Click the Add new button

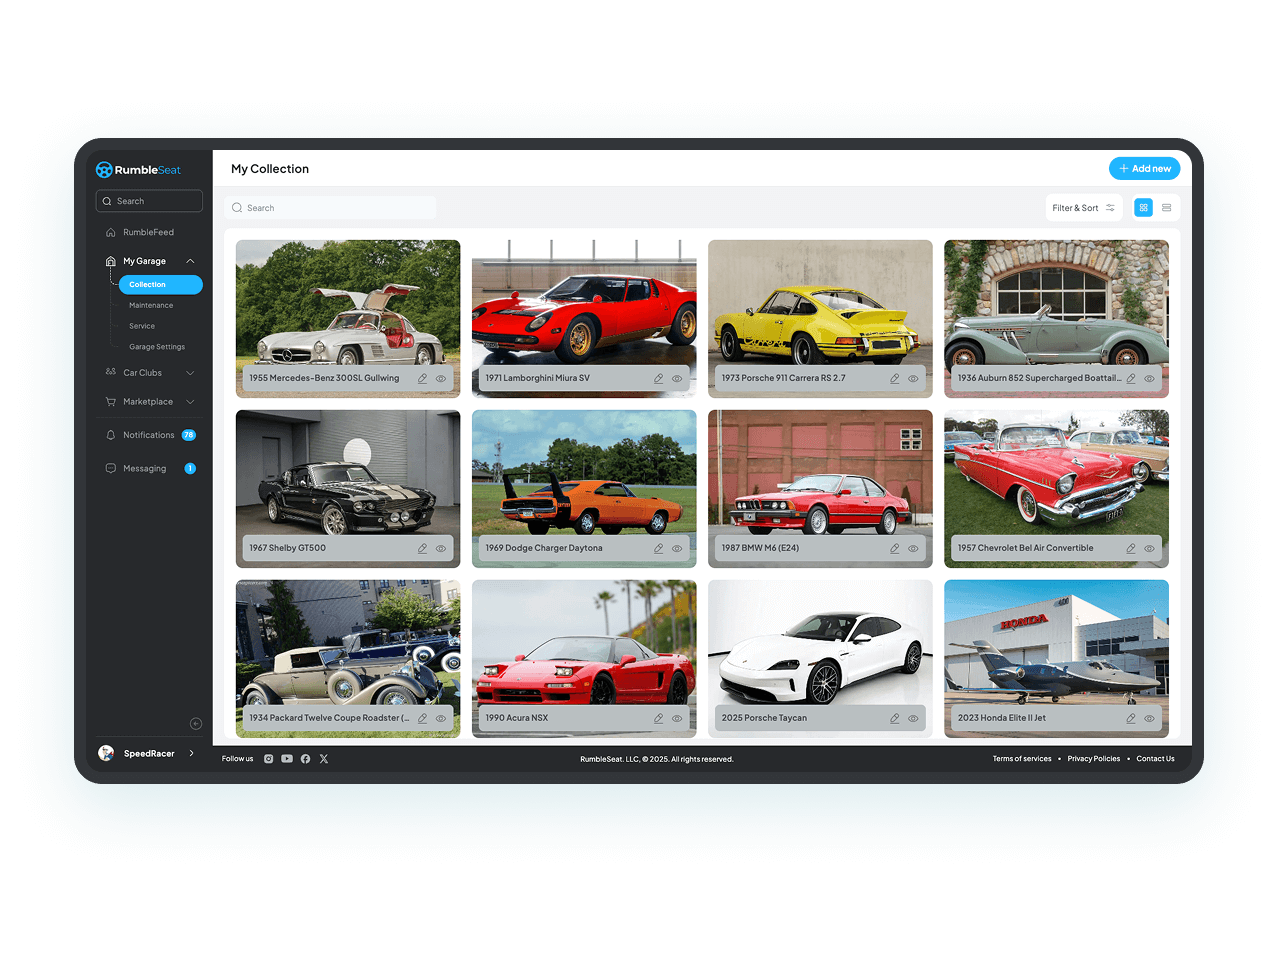pyautogui.click(x=1144, y=169)
